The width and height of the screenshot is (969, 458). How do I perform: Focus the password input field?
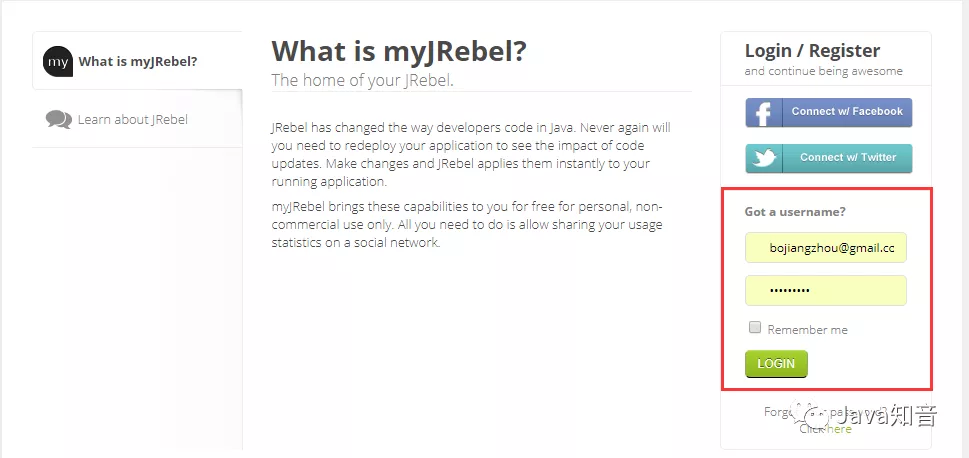pos(826,290)
